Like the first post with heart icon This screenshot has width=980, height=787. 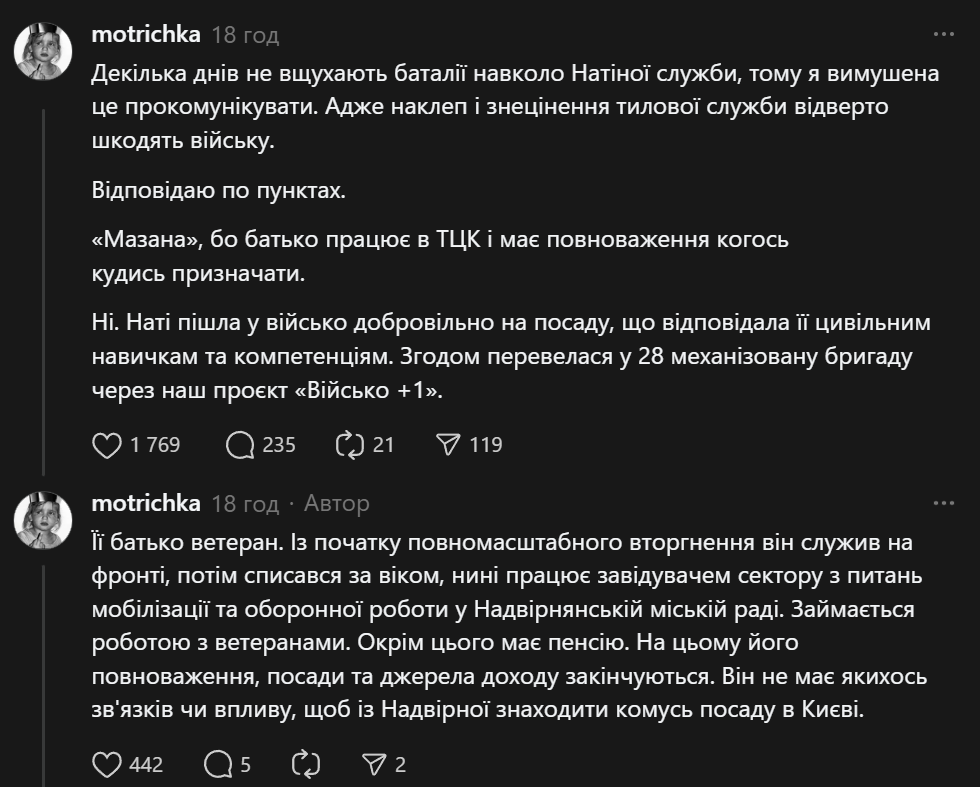[x=107, y=445]
